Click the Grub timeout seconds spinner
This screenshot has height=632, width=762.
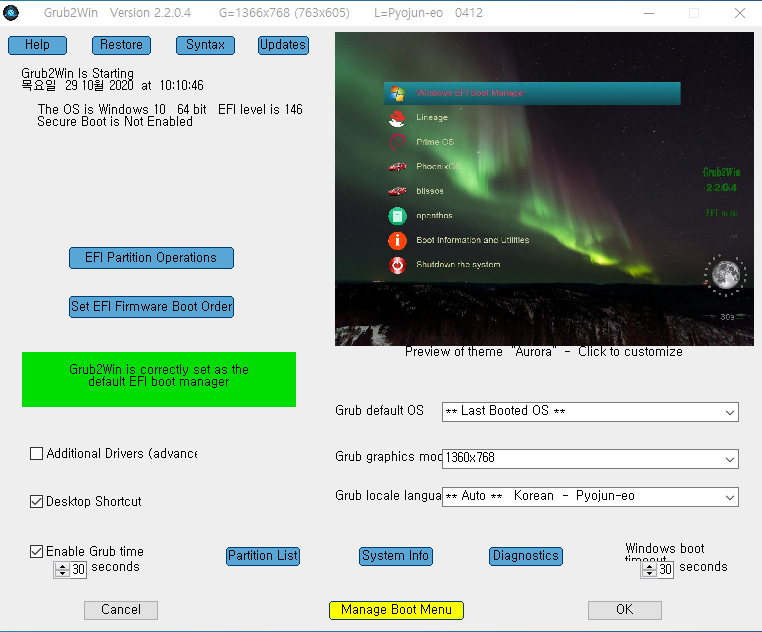pyautogui.click(x=62, y=570)
